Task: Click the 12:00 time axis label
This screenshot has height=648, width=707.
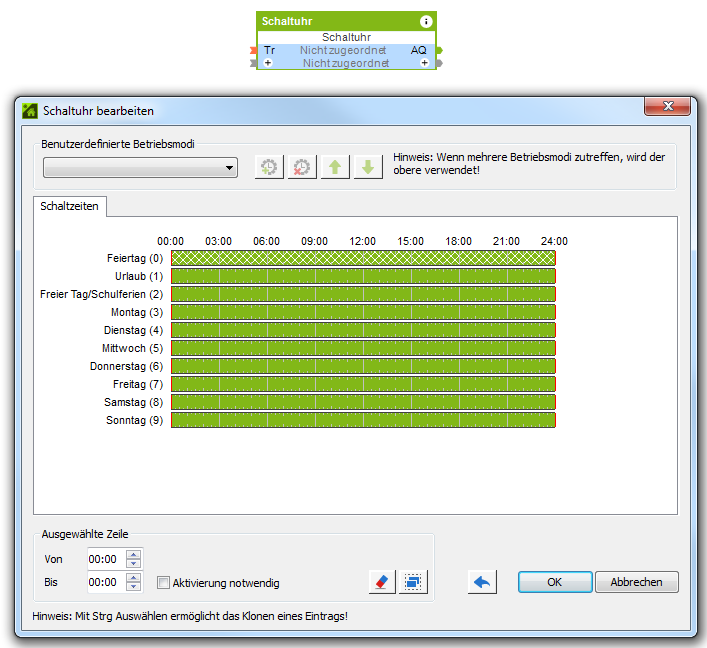Action: 363,241
